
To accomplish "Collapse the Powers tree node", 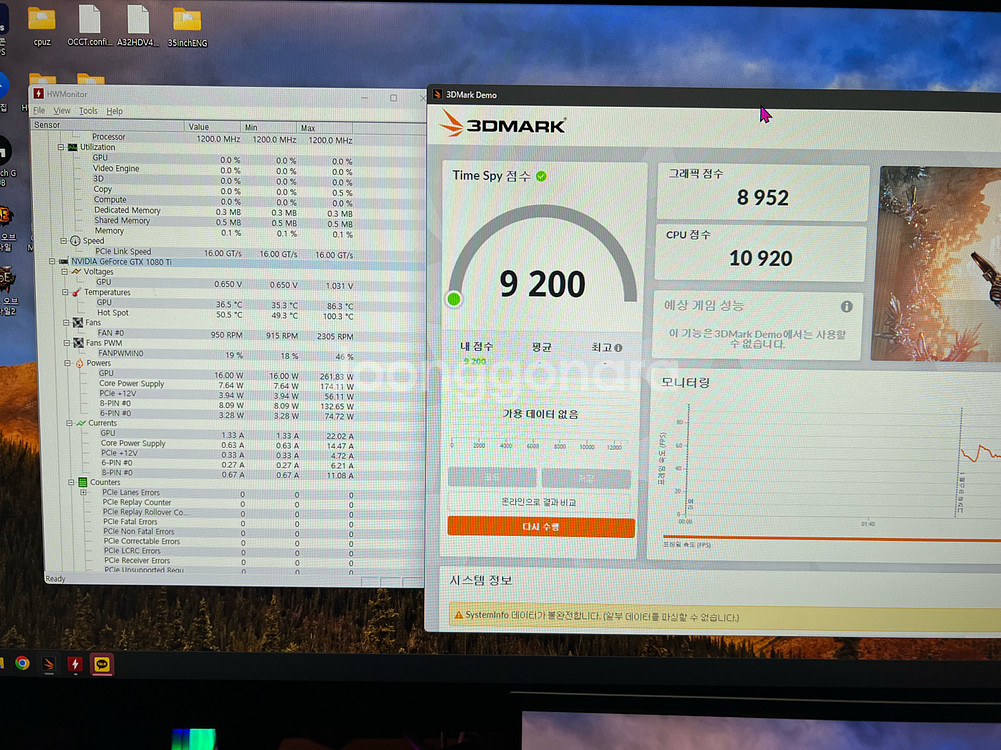I will pos(68,363).
